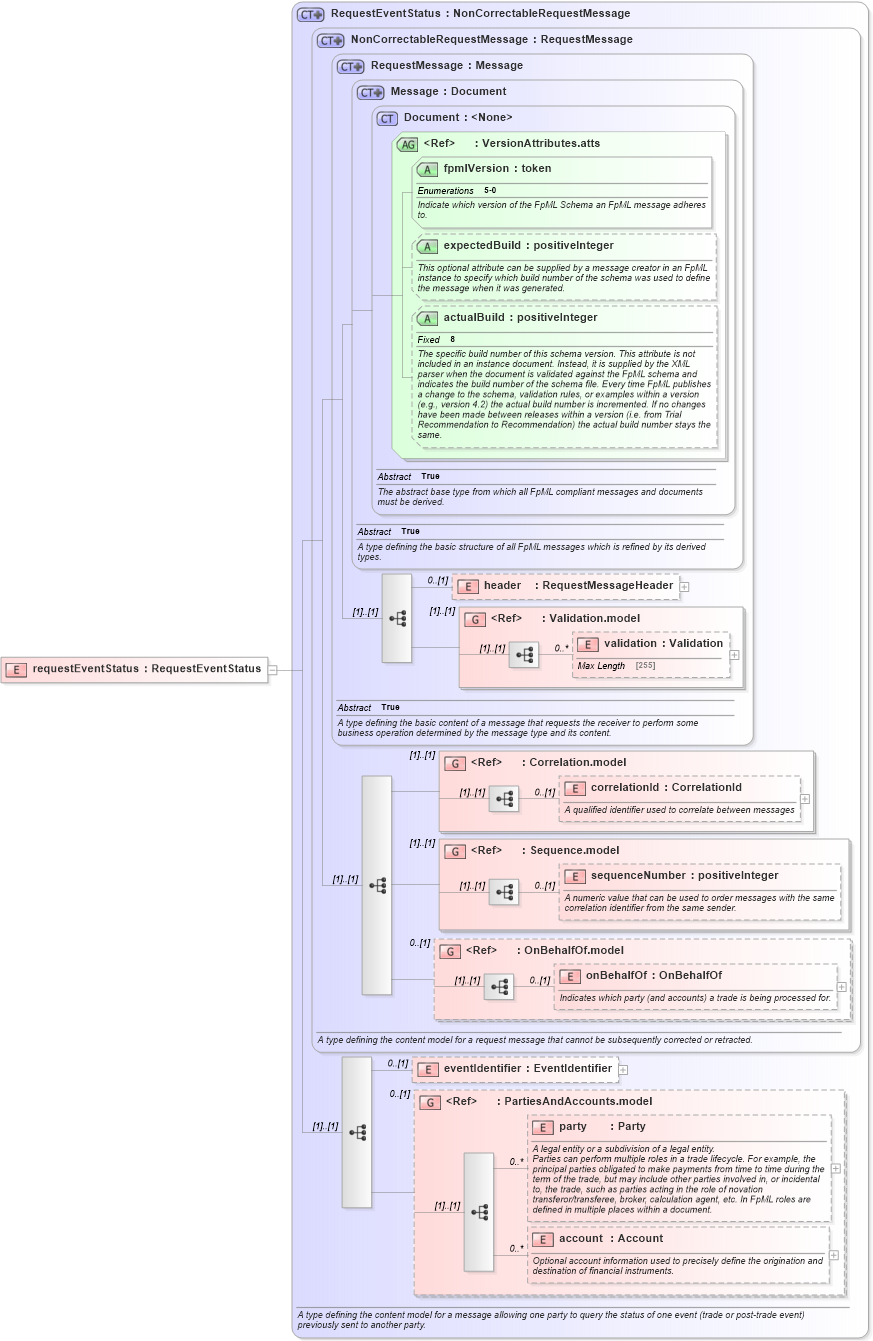Click the G icon for Sequence.model
873x1341 pixels.
click(454, 851)
